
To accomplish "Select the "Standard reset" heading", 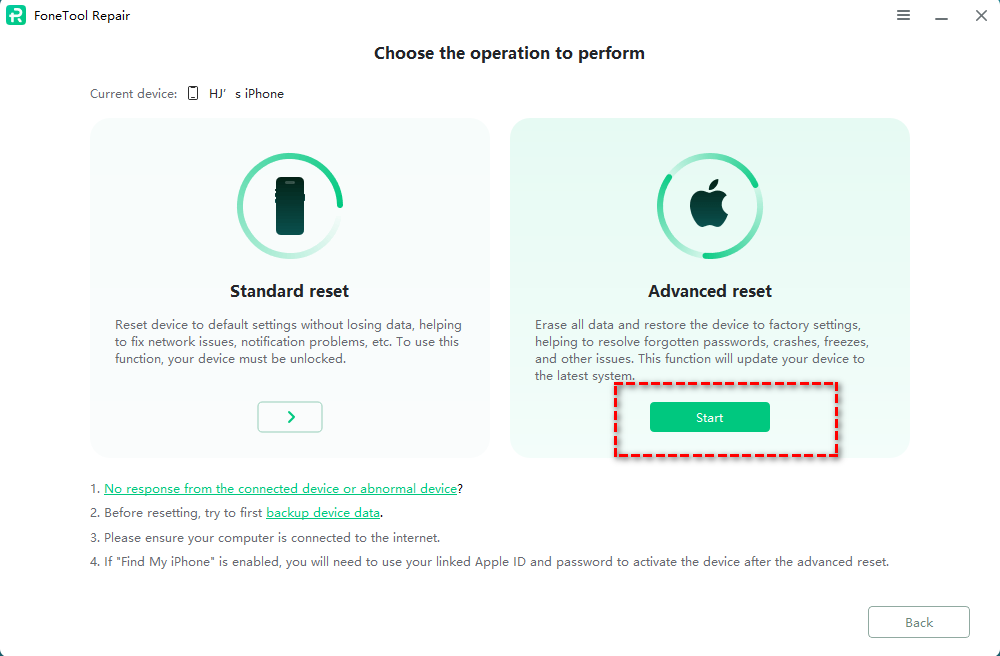I will 290,291.
